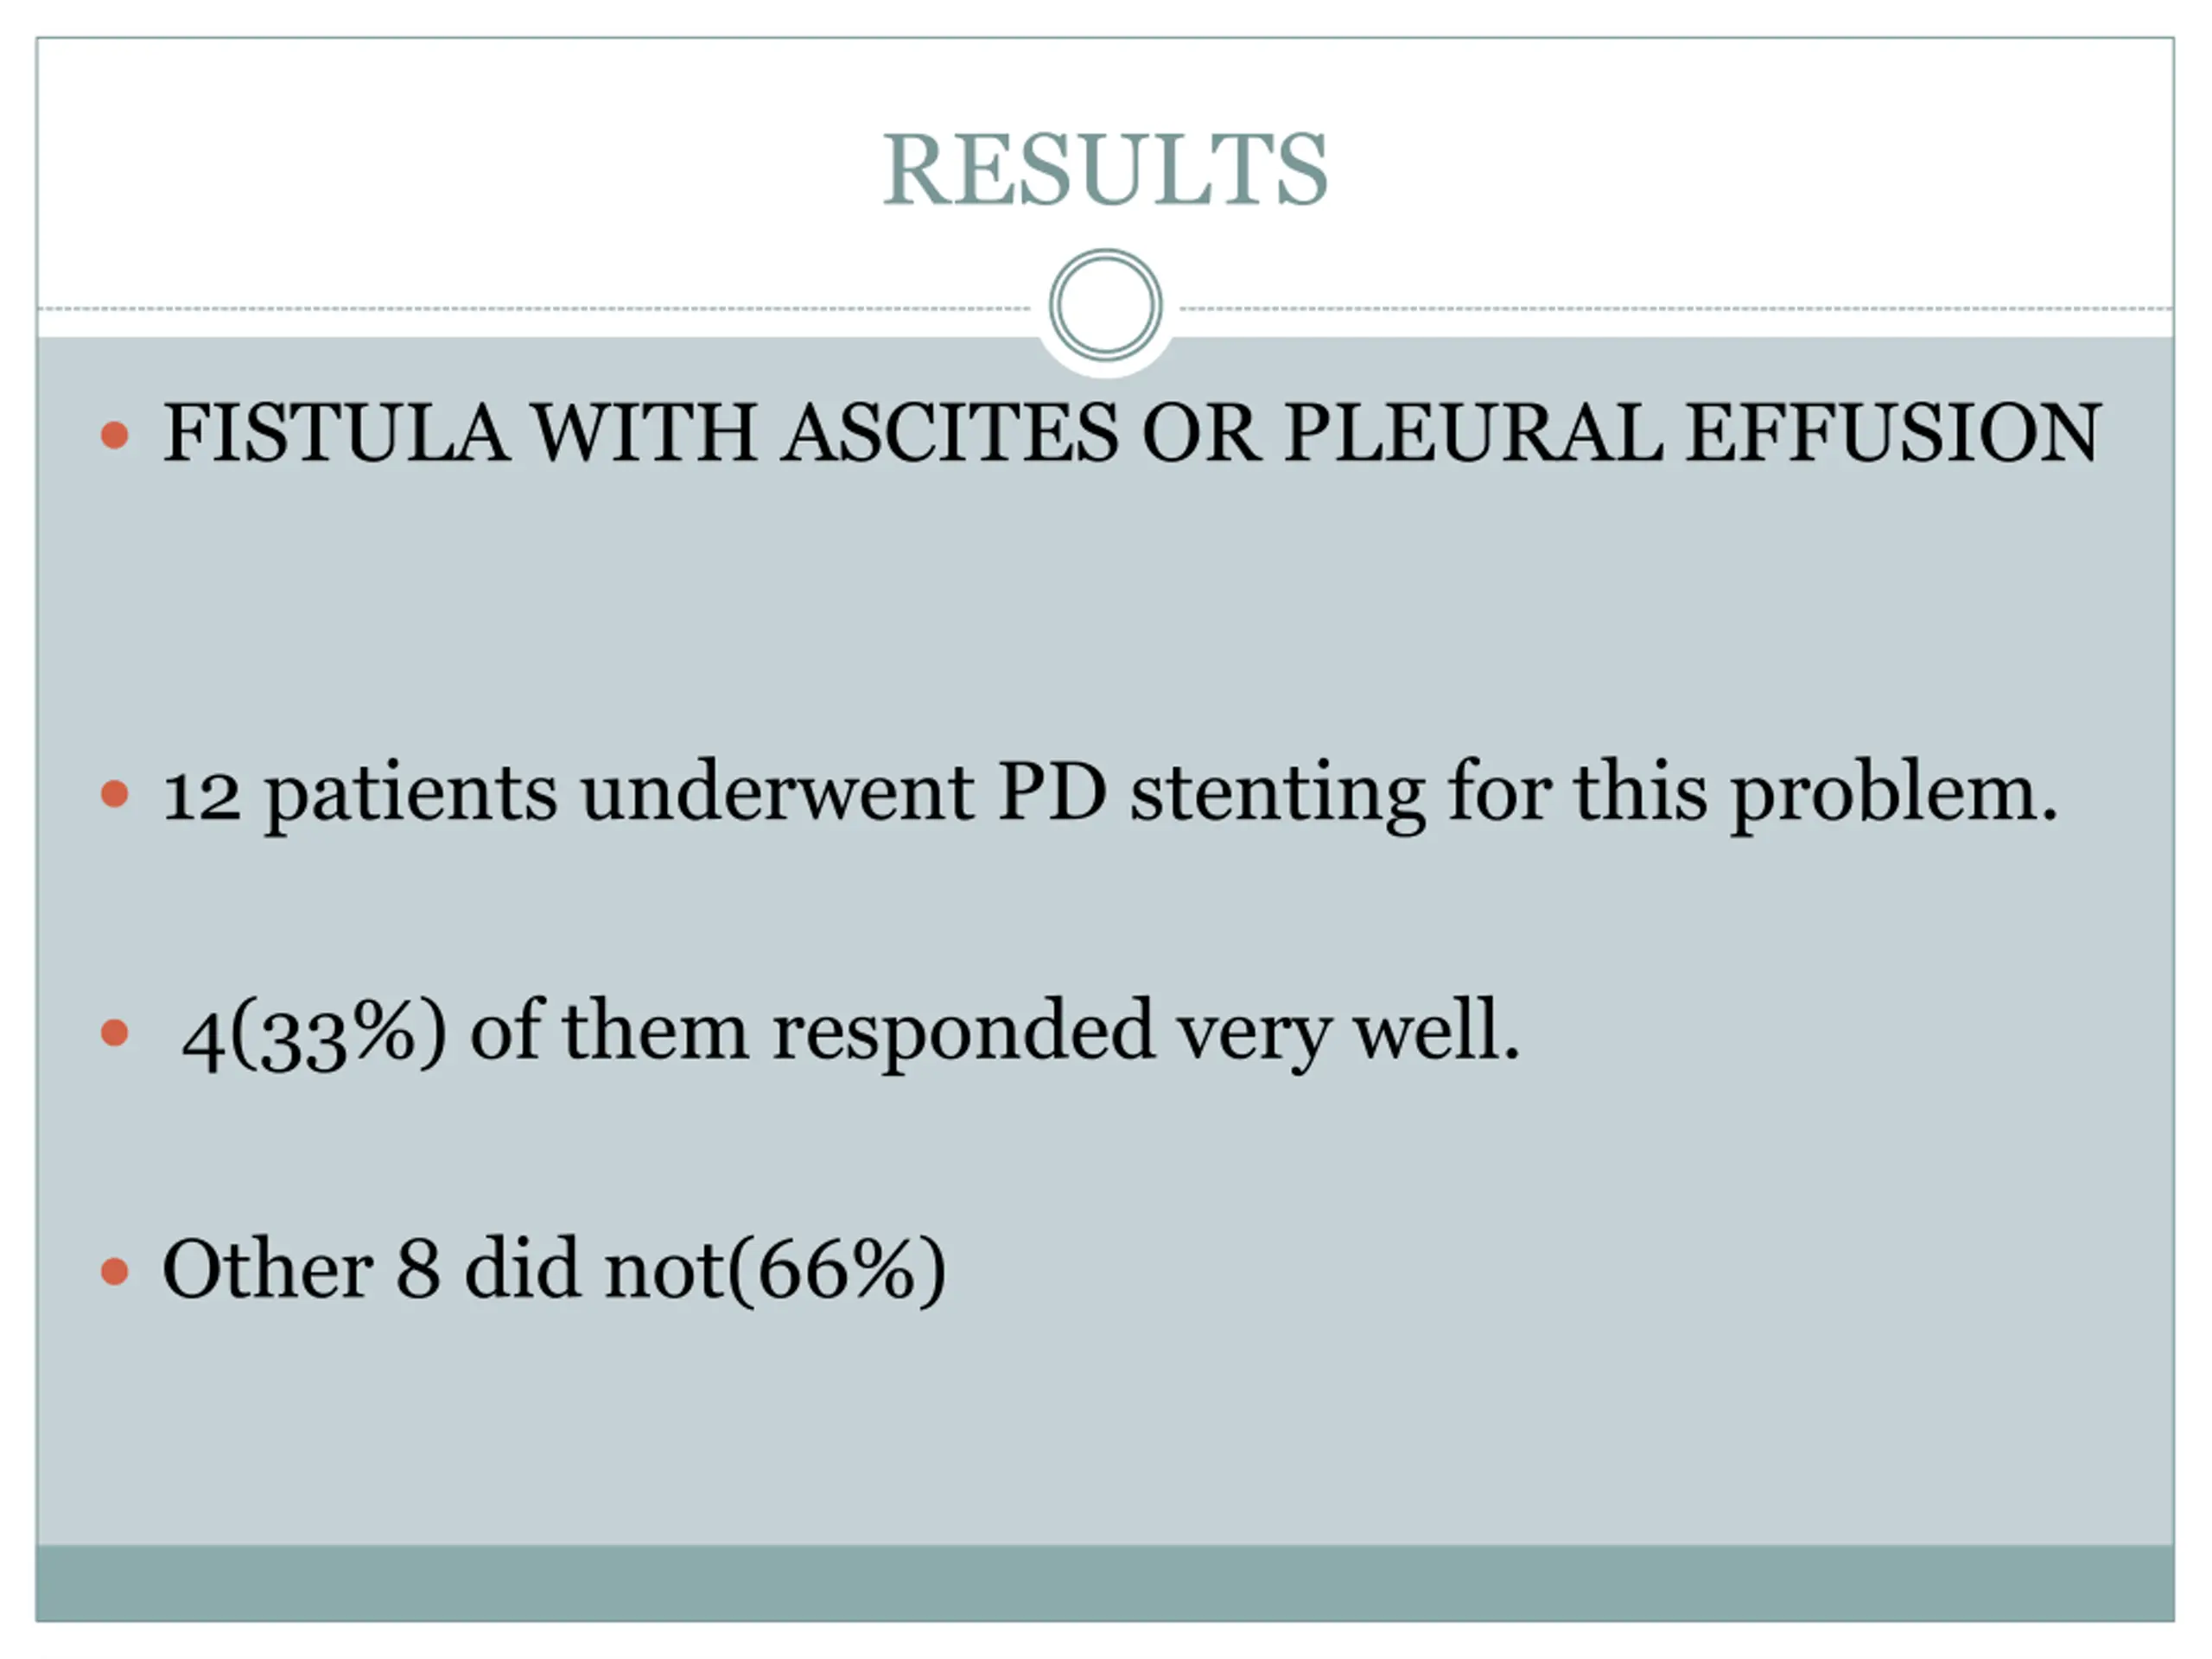Click the orange bullet beside 4(33%) line

point(115,1032)
